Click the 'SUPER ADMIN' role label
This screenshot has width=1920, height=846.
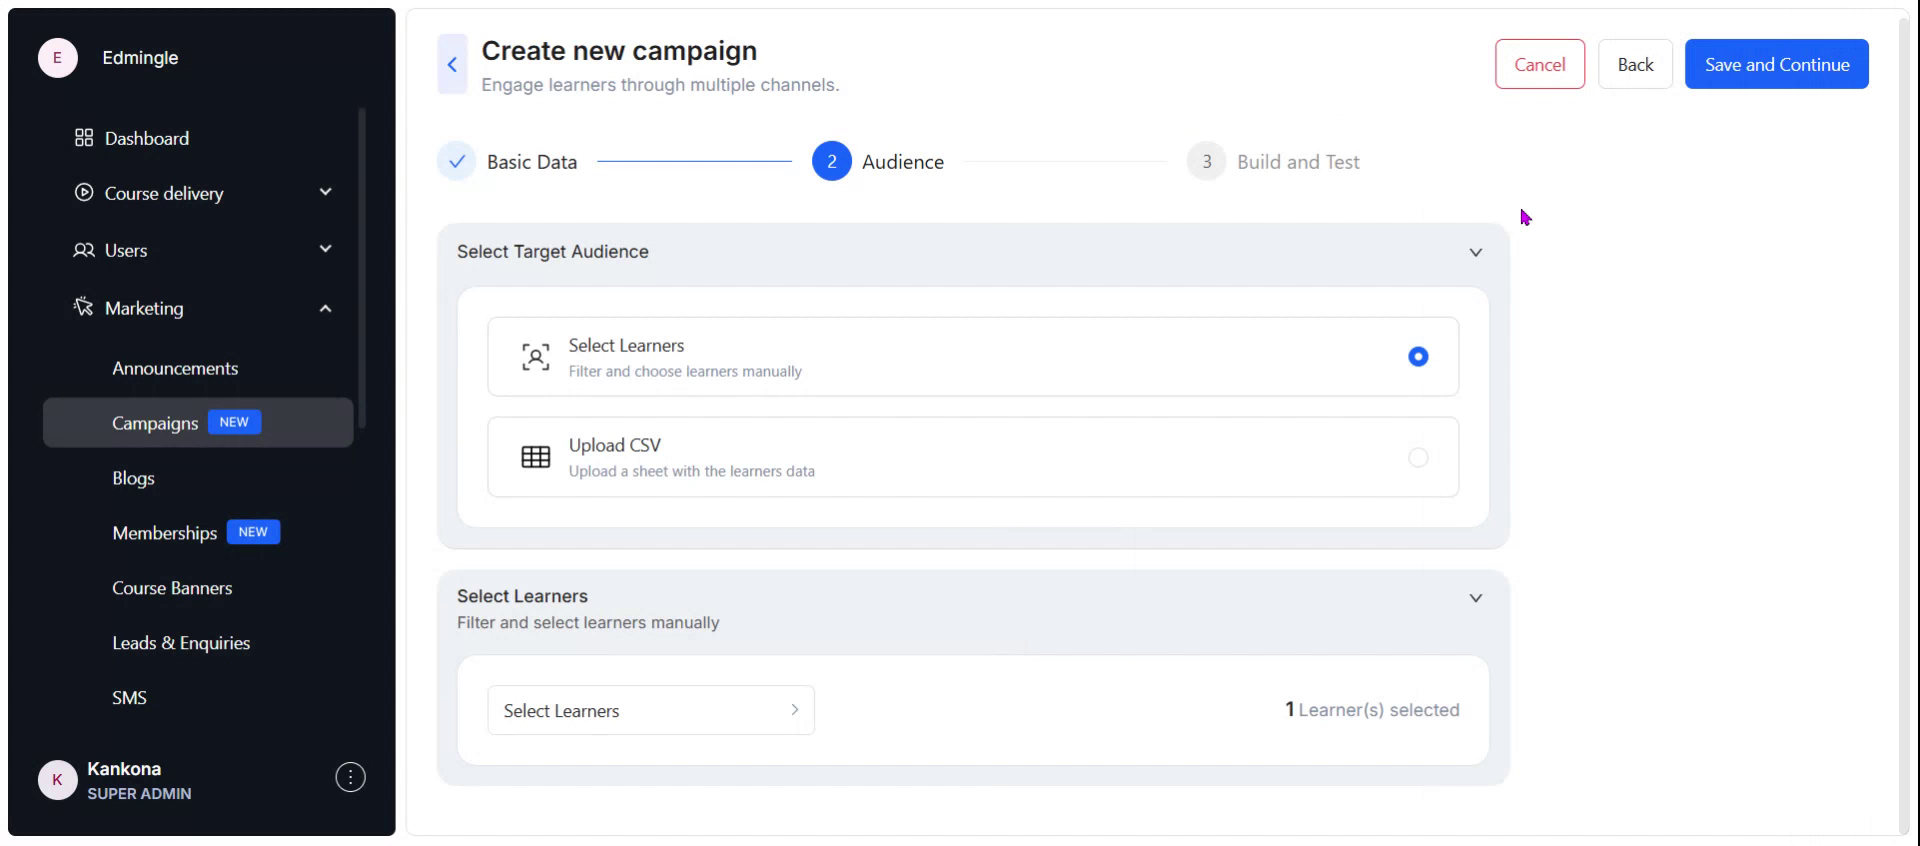(139, 794)
